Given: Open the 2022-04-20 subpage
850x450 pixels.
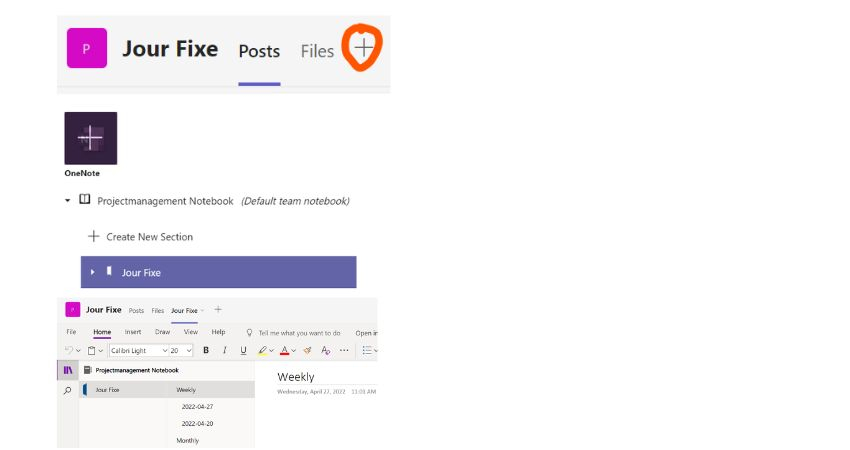Looking at the screenshot, I should click(197, 423).
